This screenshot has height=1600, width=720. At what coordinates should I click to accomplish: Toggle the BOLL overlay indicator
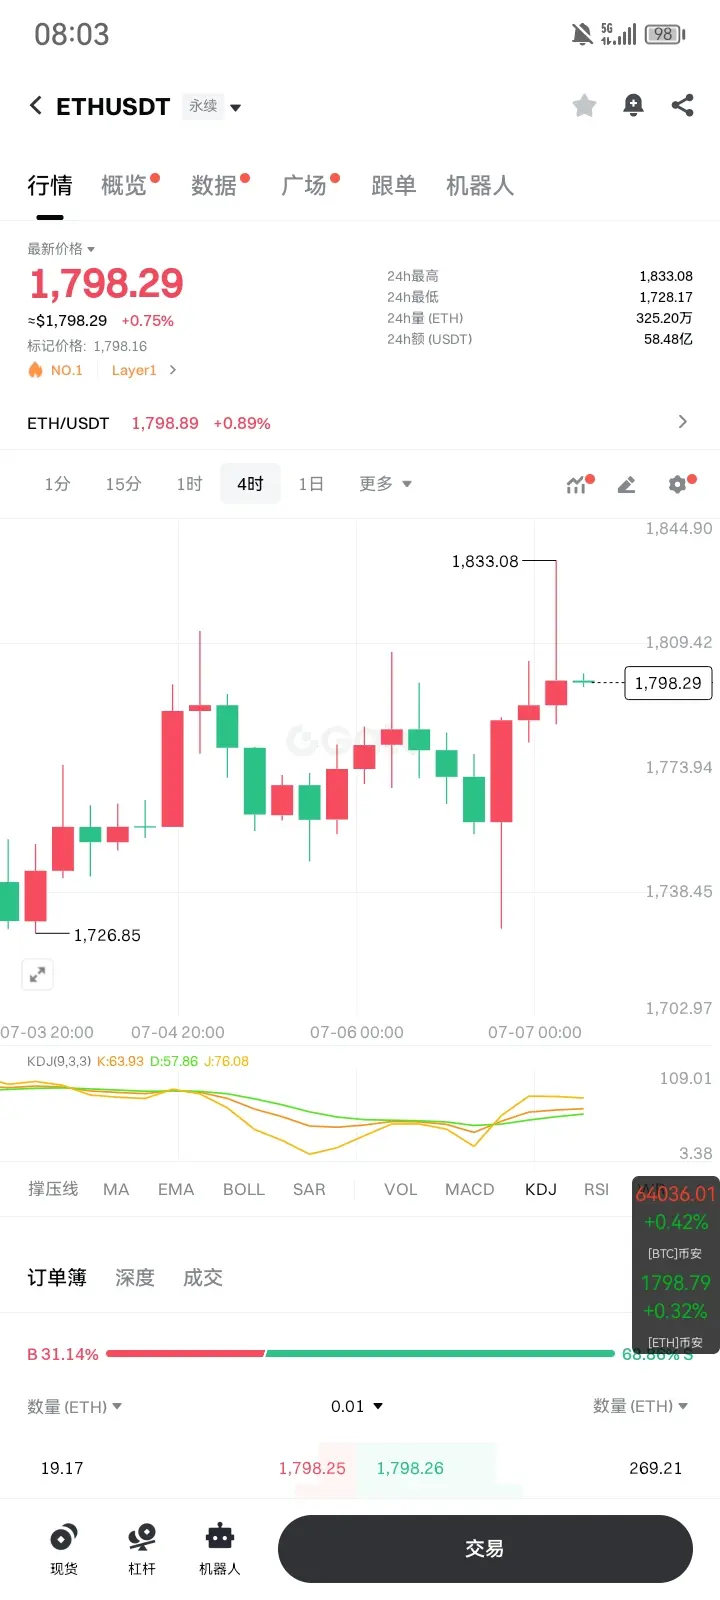[244, 1189]
